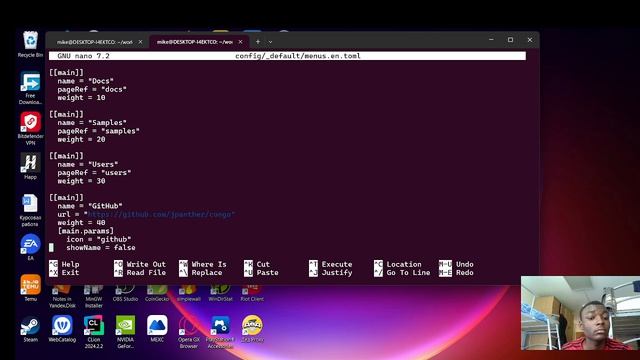
Task: Minimize the terminal window
Action: tap(491, 40)
